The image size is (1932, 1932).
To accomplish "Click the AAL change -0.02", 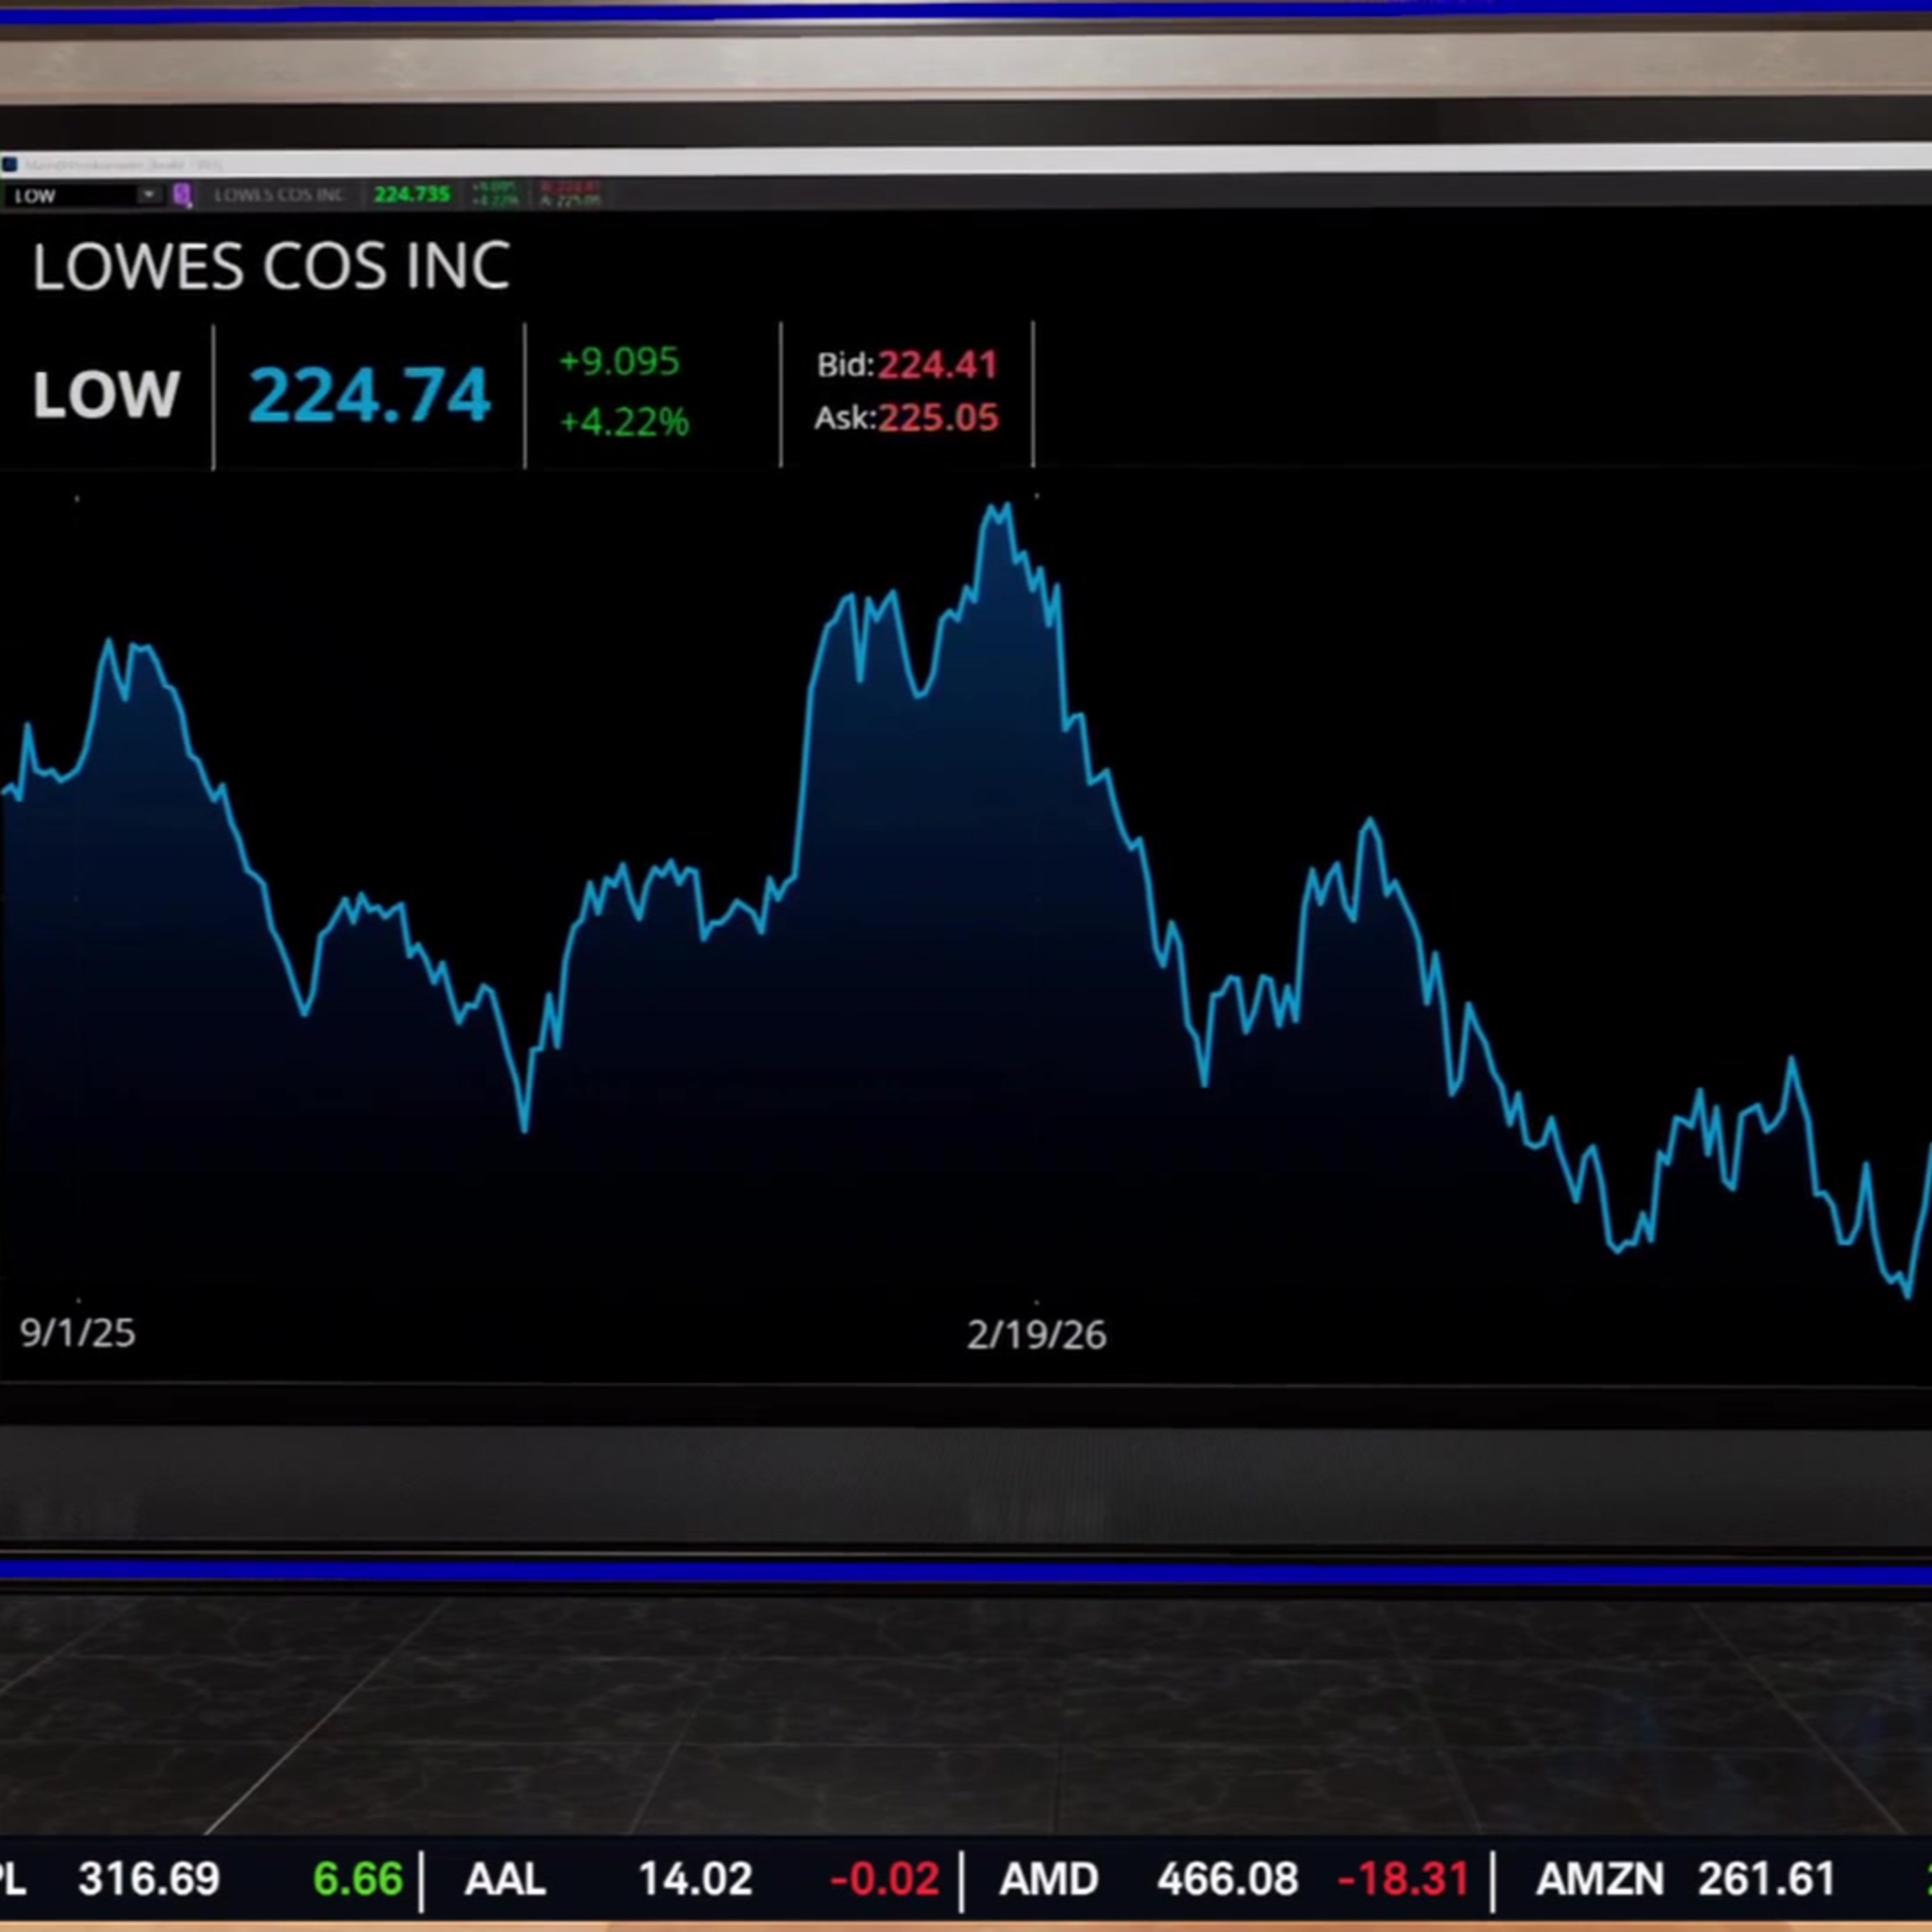I will coord(884,1879).
